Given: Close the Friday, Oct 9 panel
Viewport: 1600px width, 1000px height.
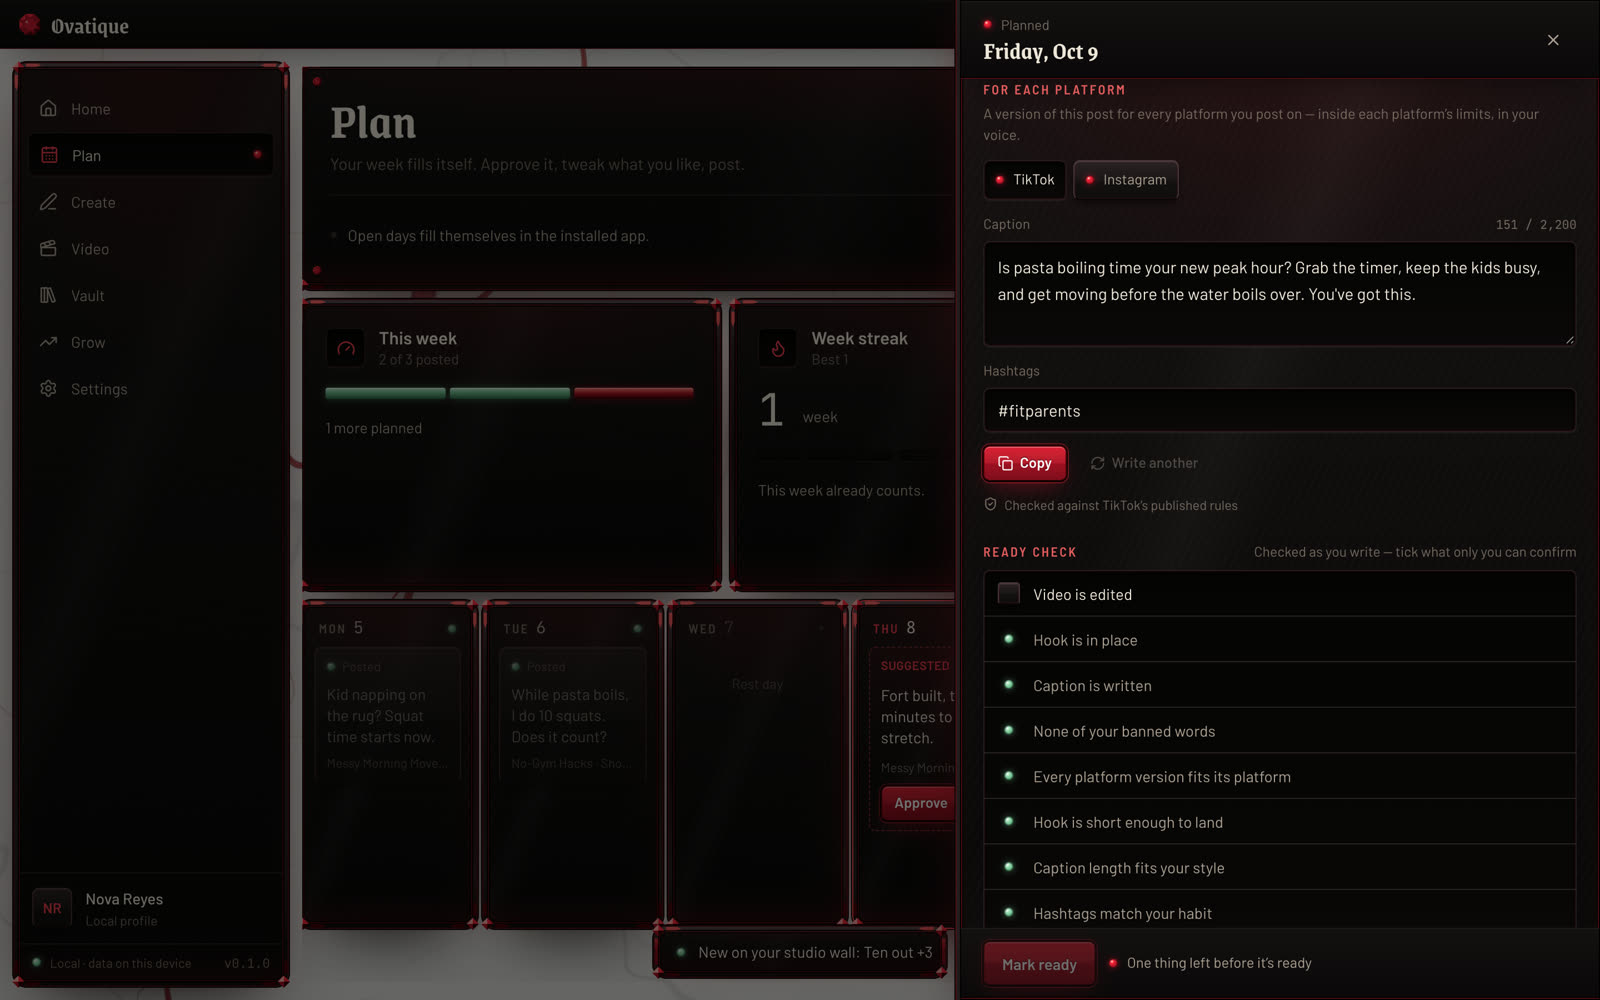Looking at the screenshot, I should point(1553,40).
